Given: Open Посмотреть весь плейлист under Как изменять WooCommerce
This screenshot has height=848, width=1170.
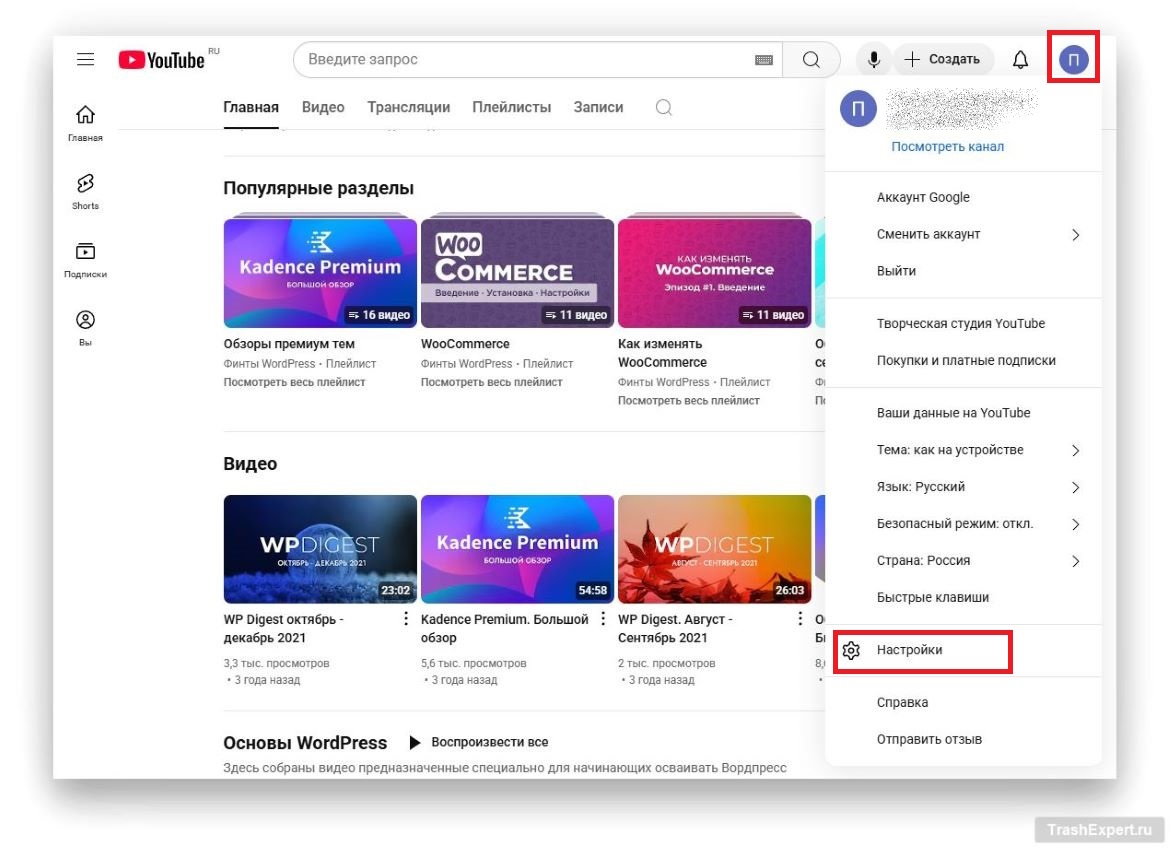Looking at the screenshot, I should pyautogui.click(x=688, y=400).
